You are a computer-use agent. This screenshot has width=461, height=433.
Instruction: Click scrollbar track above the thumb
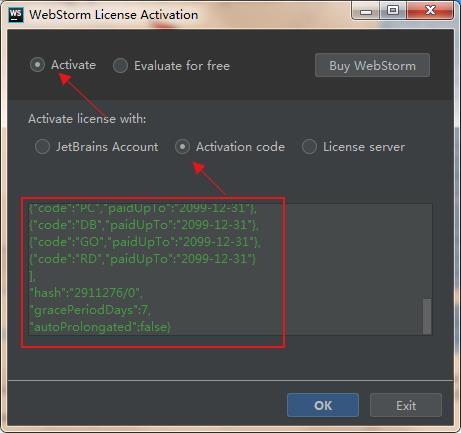[x=427, y=252]
